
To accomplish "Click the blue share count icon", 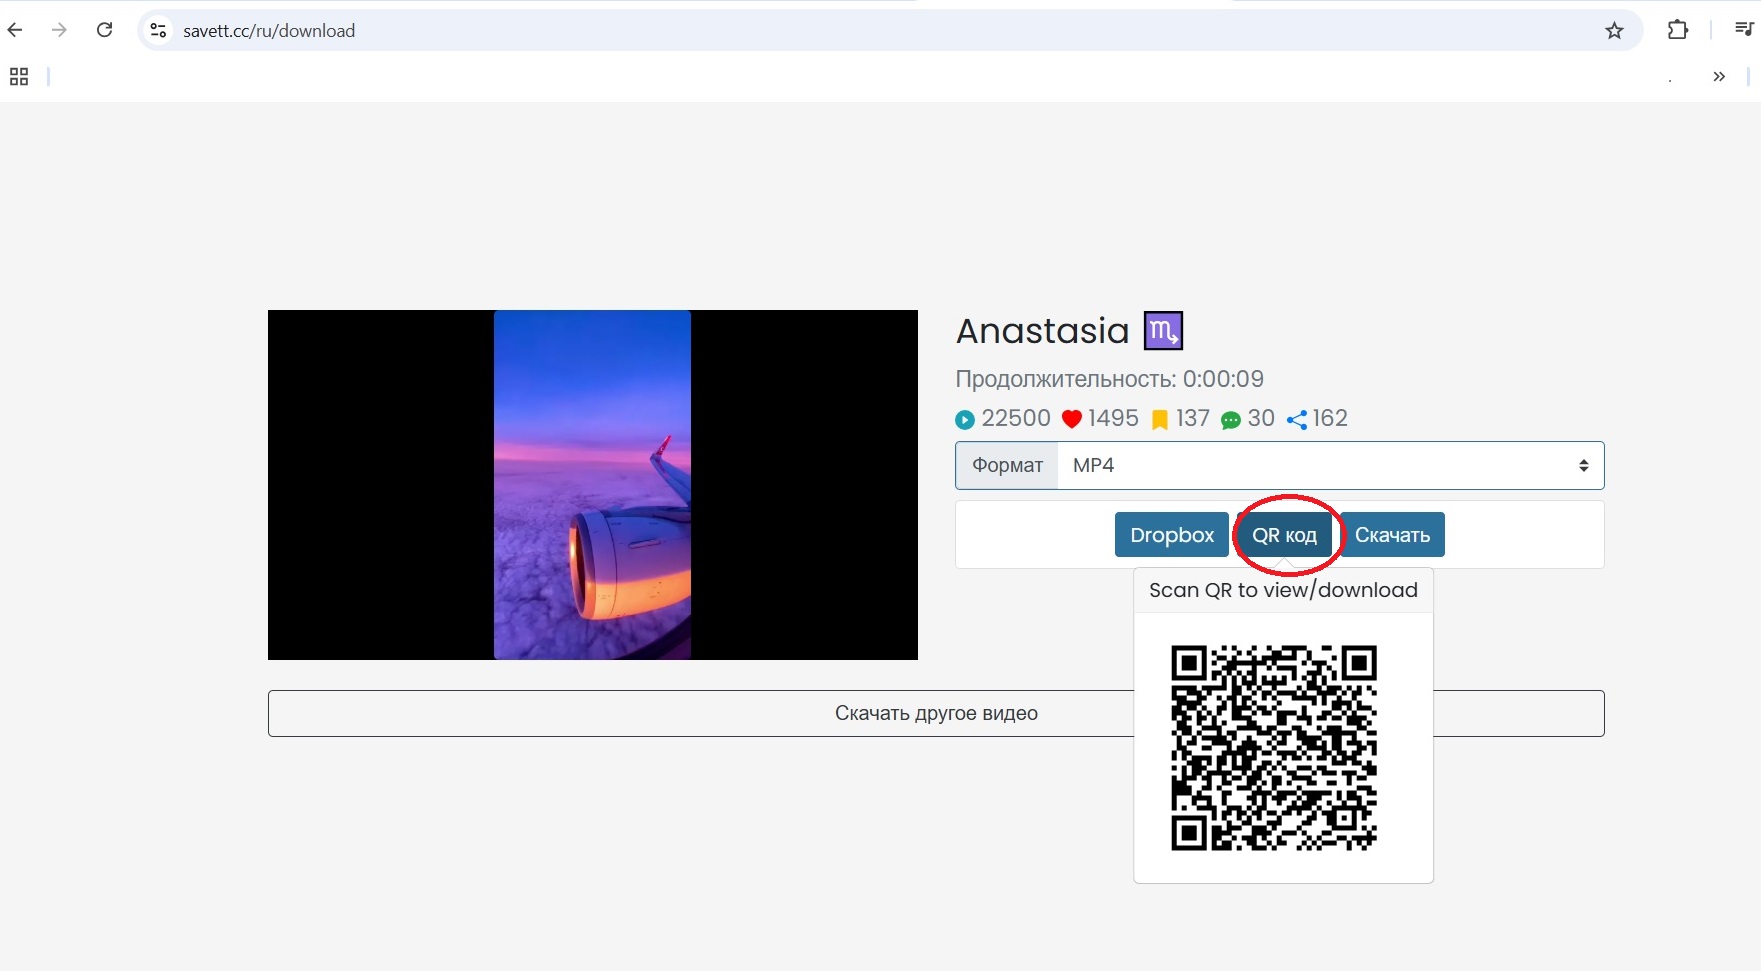I will [1296, 419].
